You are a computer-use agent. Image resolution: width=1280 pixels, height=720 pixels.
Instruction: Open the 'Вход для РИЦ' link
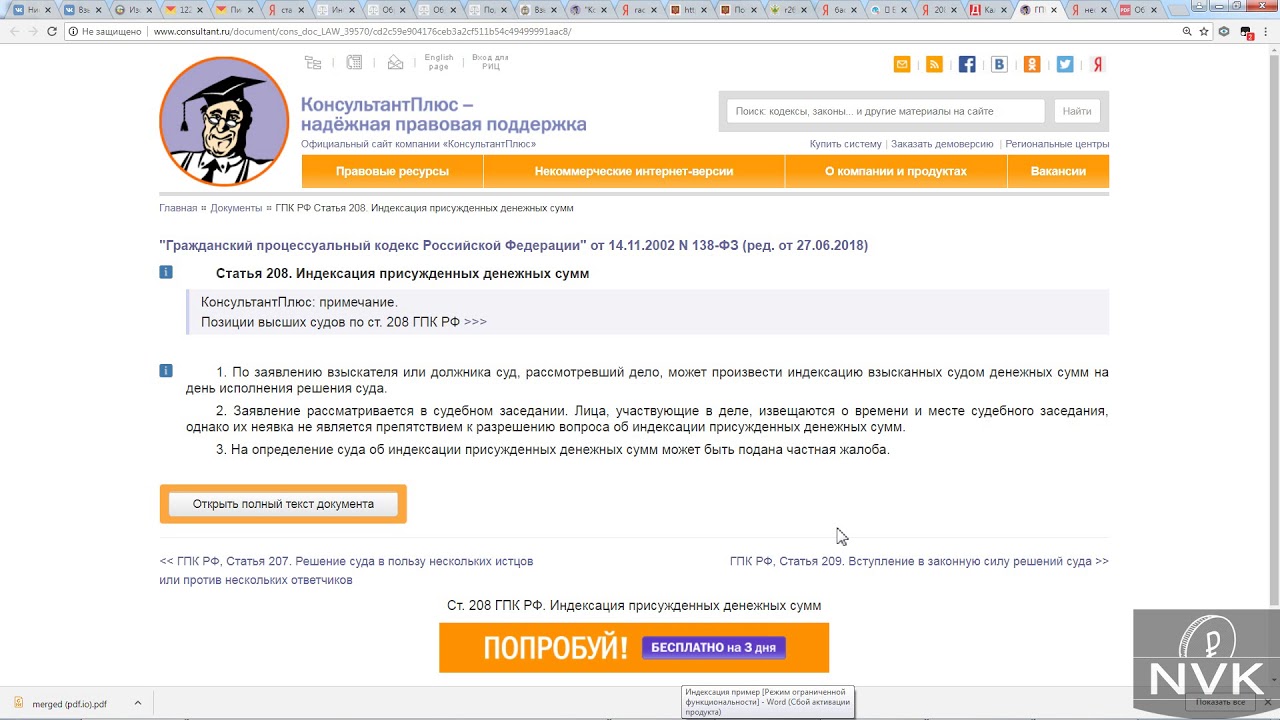[490, 62]
